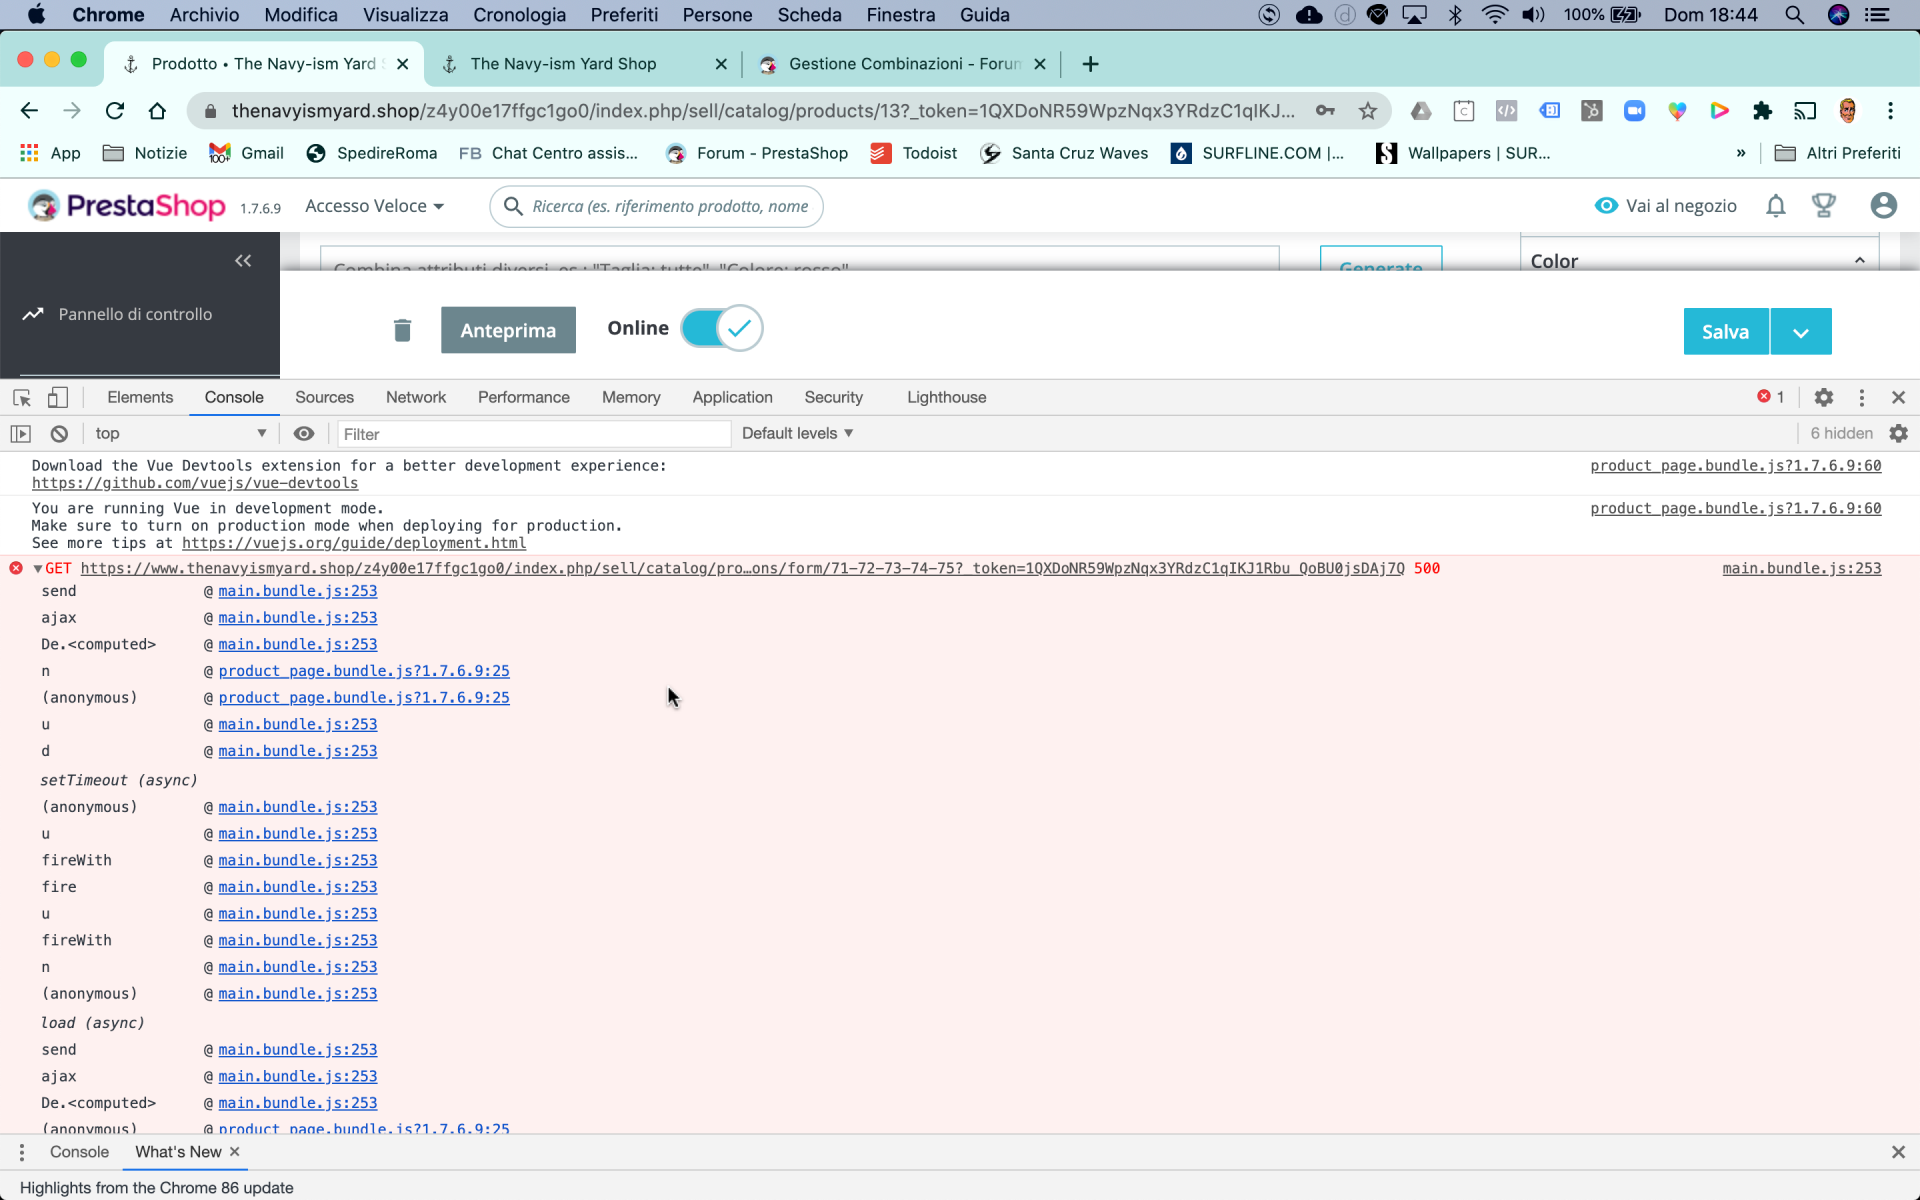
Task: Open the Default levels dropdown
Action: tap(797, 433)
